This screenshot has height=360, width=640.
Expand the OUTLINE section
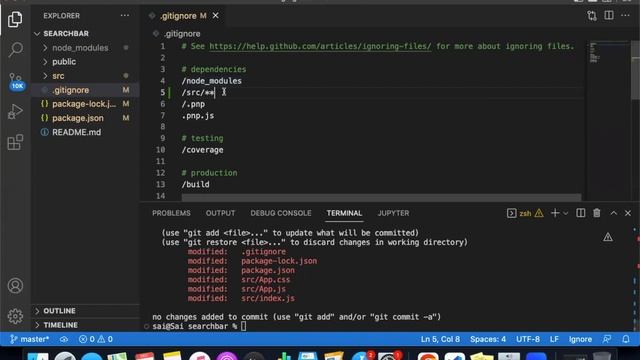tap(86, 311)
